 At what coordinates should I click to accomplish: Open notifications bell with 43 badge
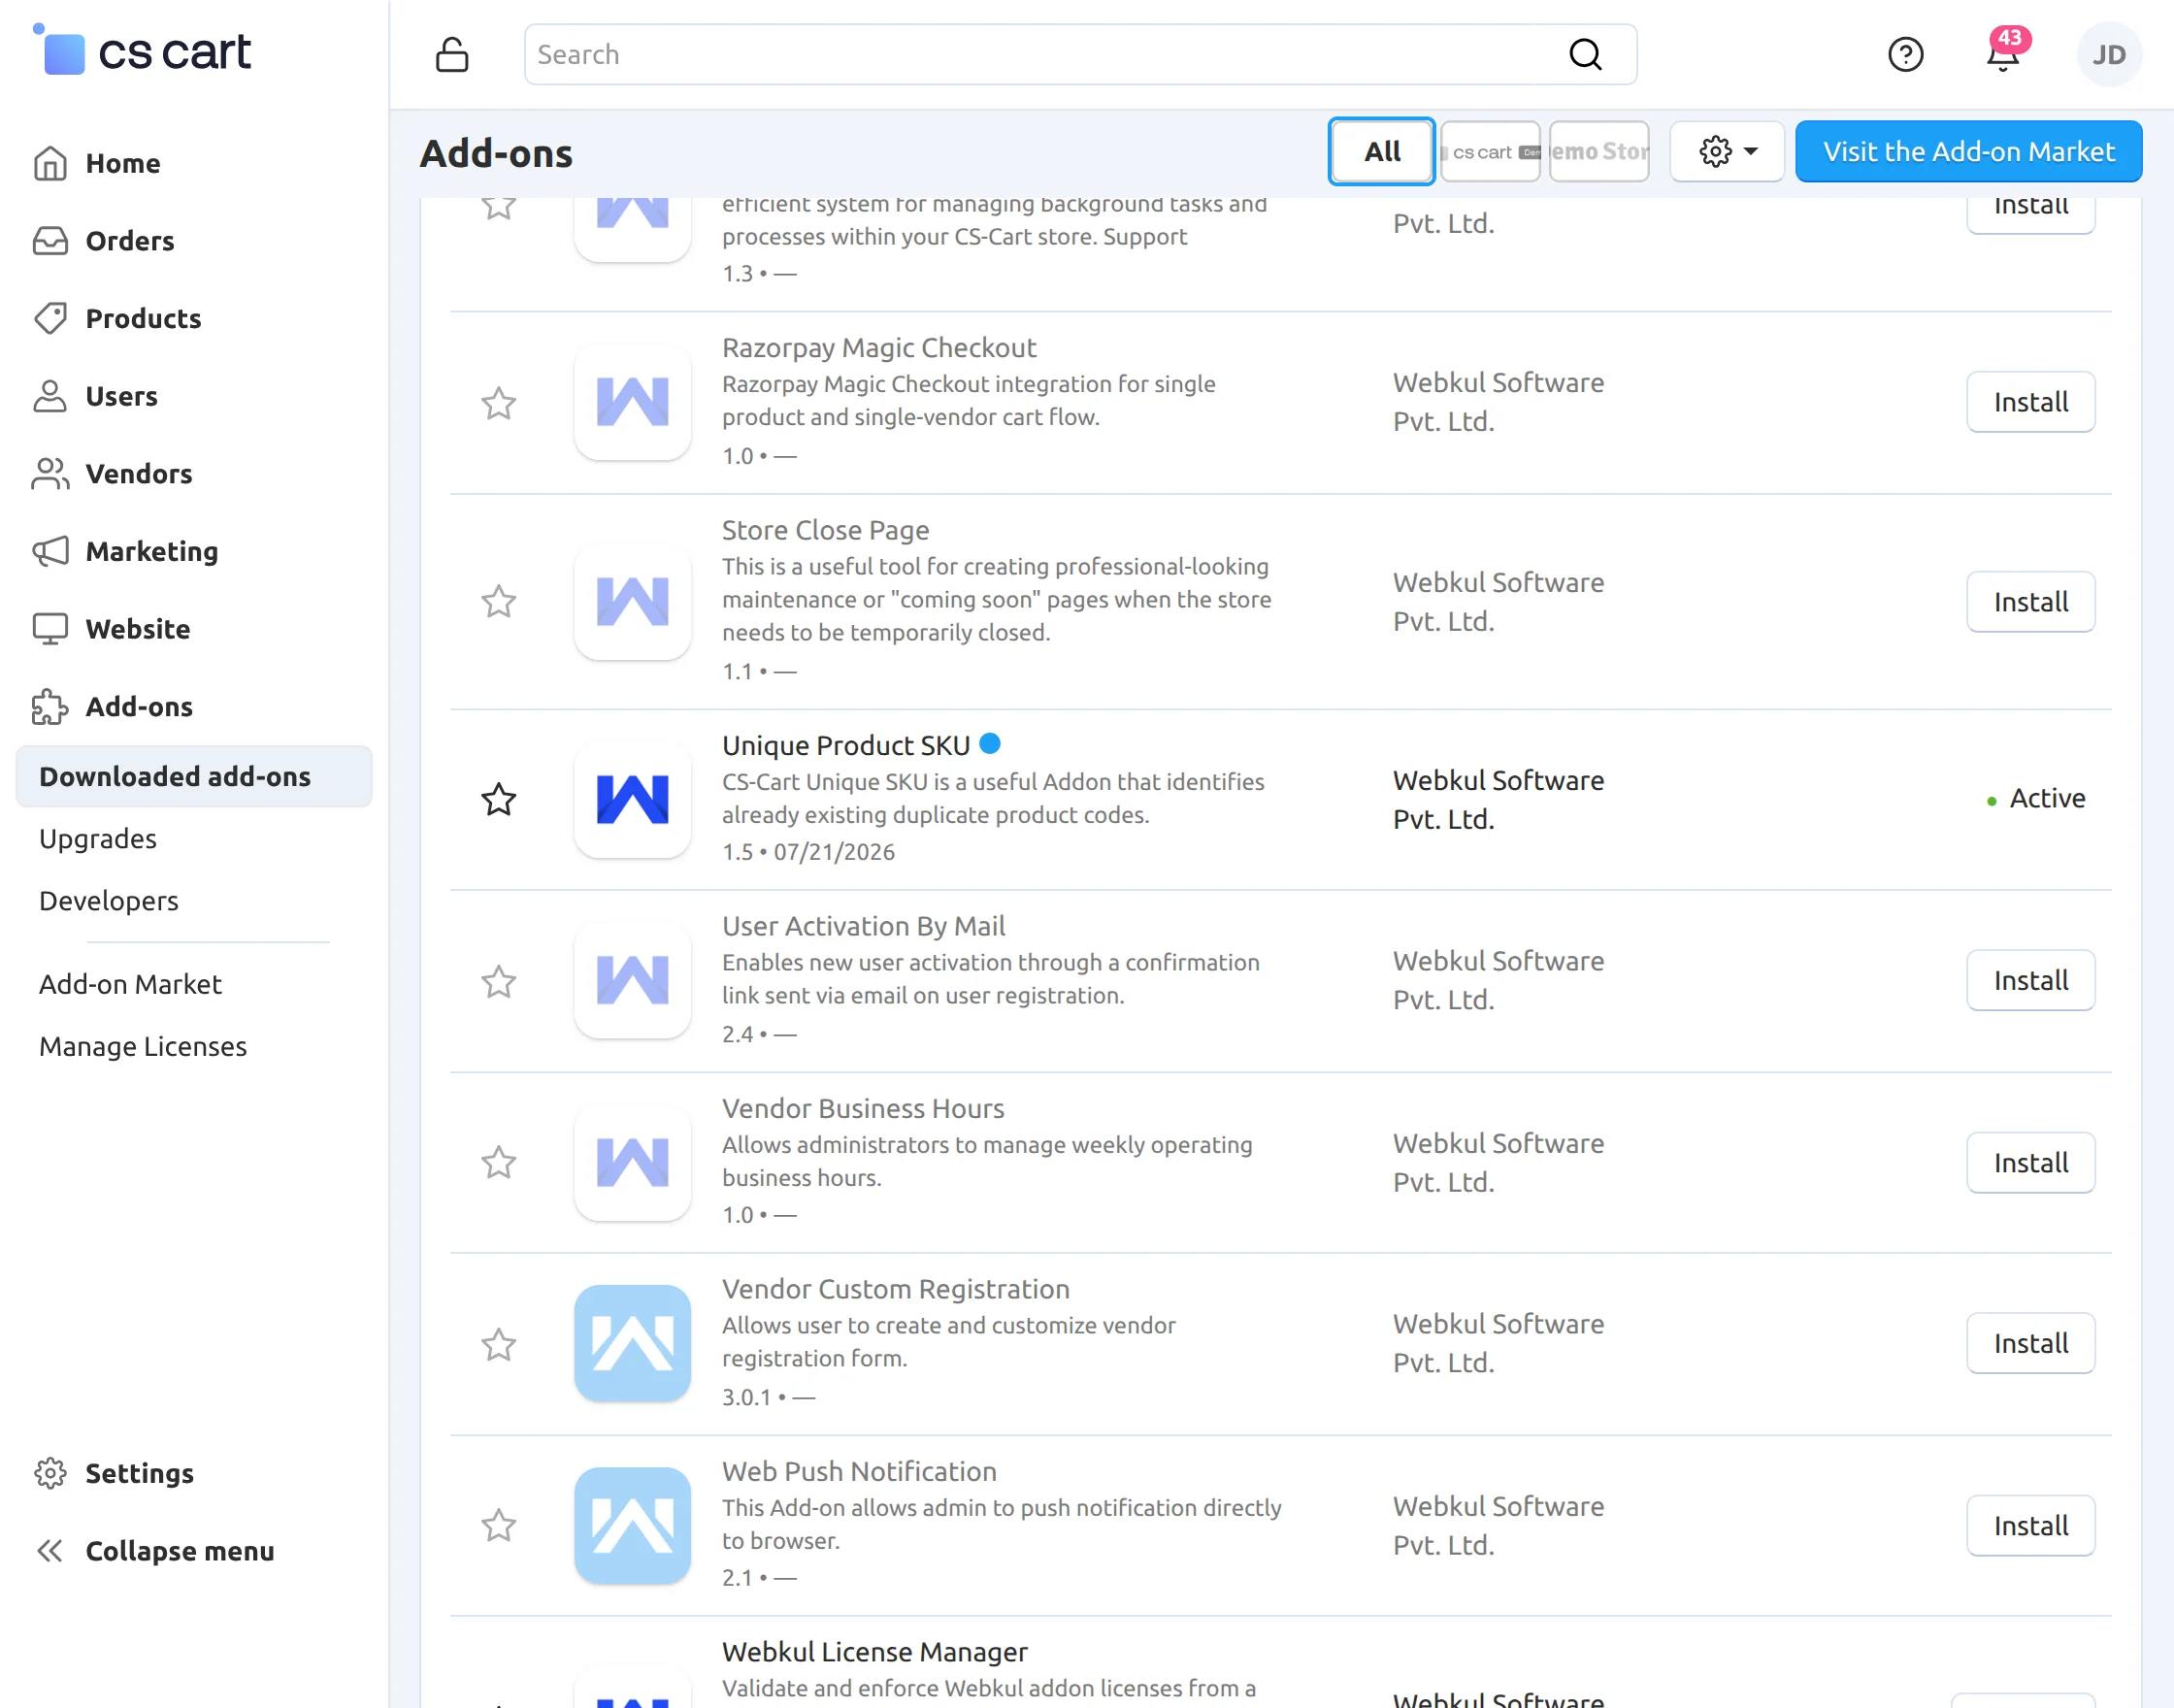click(x=2003, y=52)
